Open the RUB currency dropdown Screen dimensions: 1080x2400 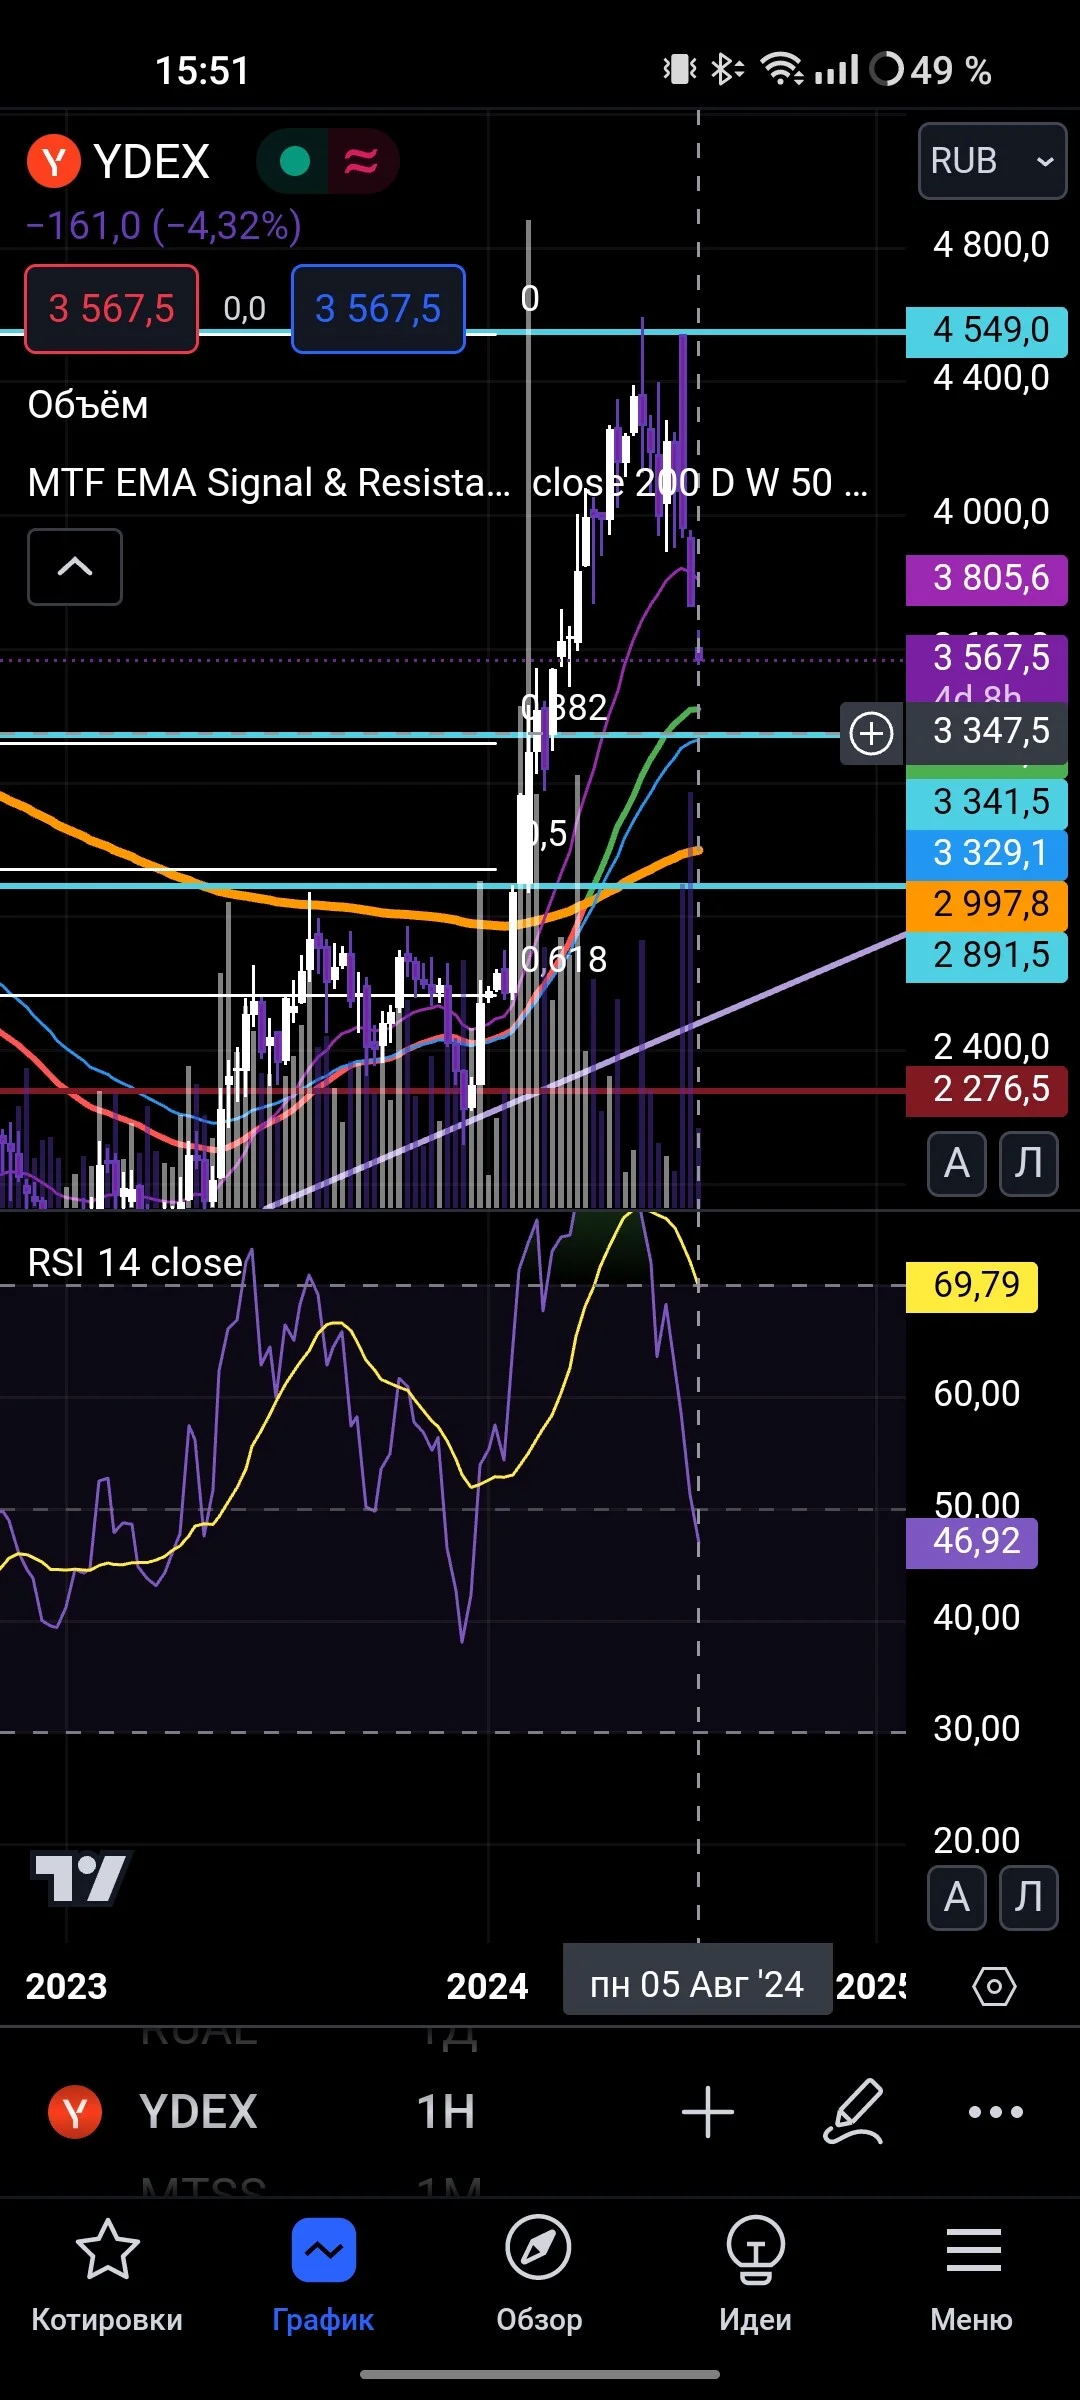[x=992, y=161]
